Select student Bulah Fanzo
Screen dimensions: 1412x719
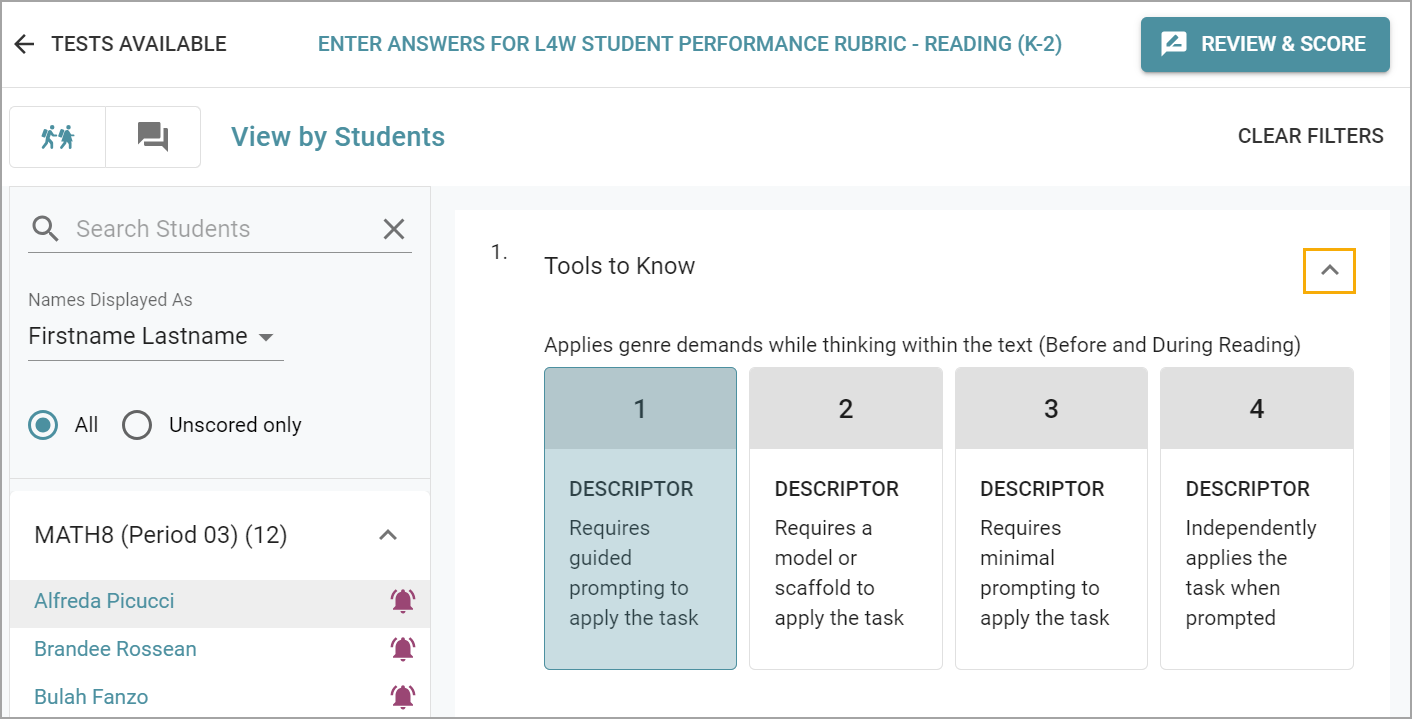coord(91,697)
